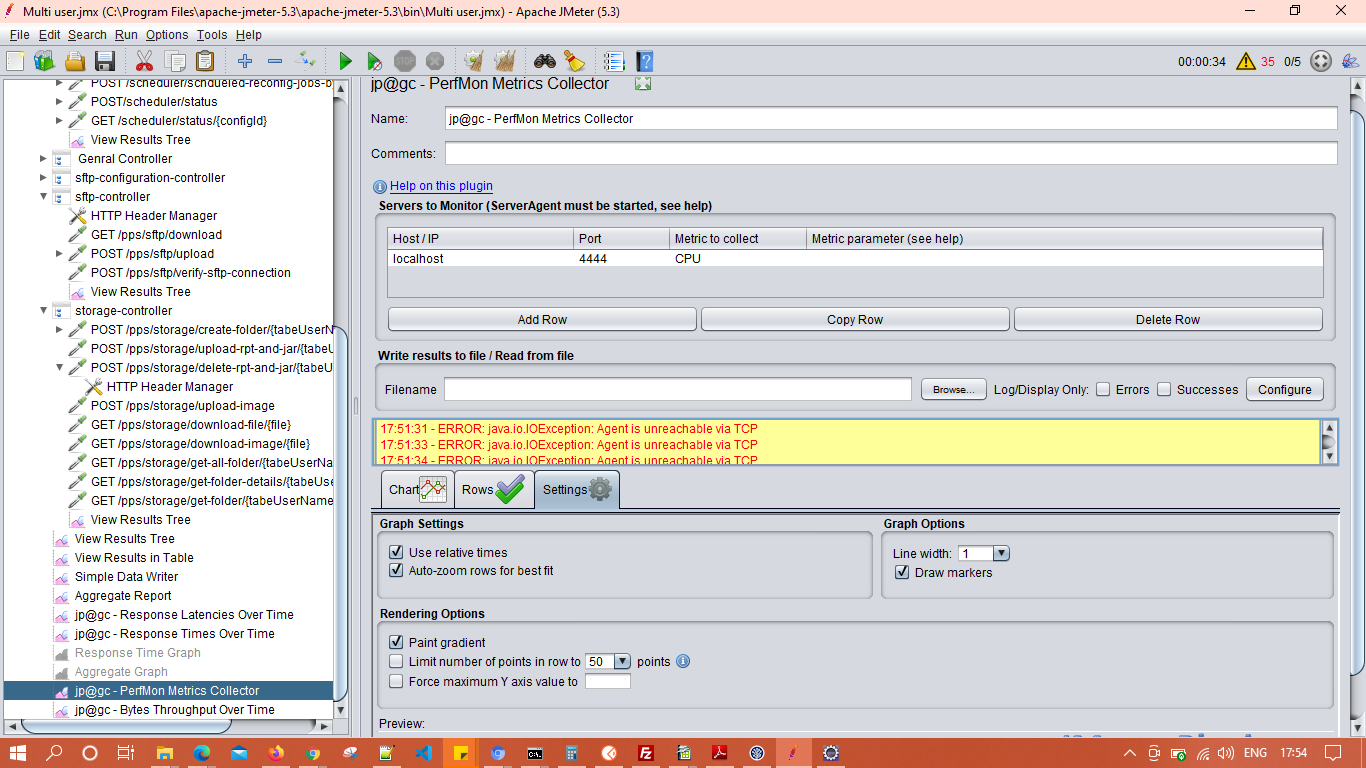Screen dimensions: 1366x768
Task: Open the Help on this plugin link
Action: 441,186
